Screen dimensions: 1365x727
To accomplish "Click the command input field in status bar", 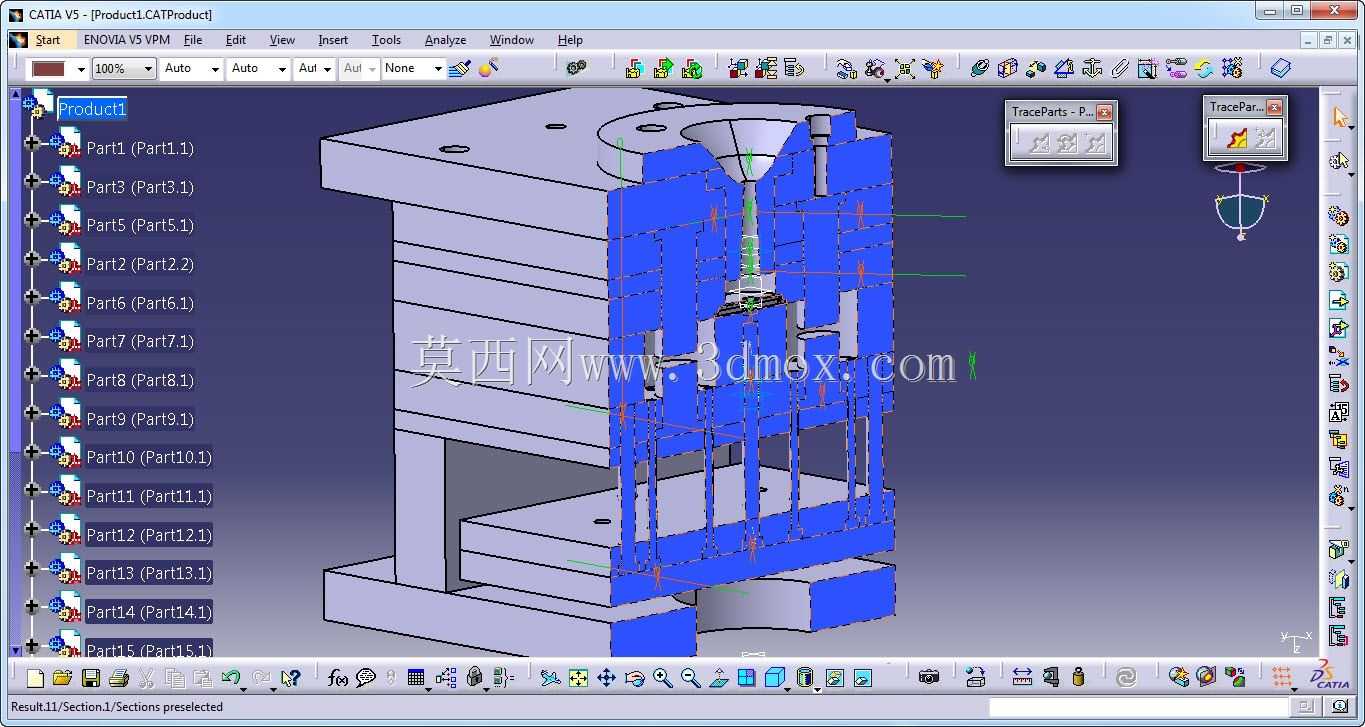I will click(x=1140, y=707).
